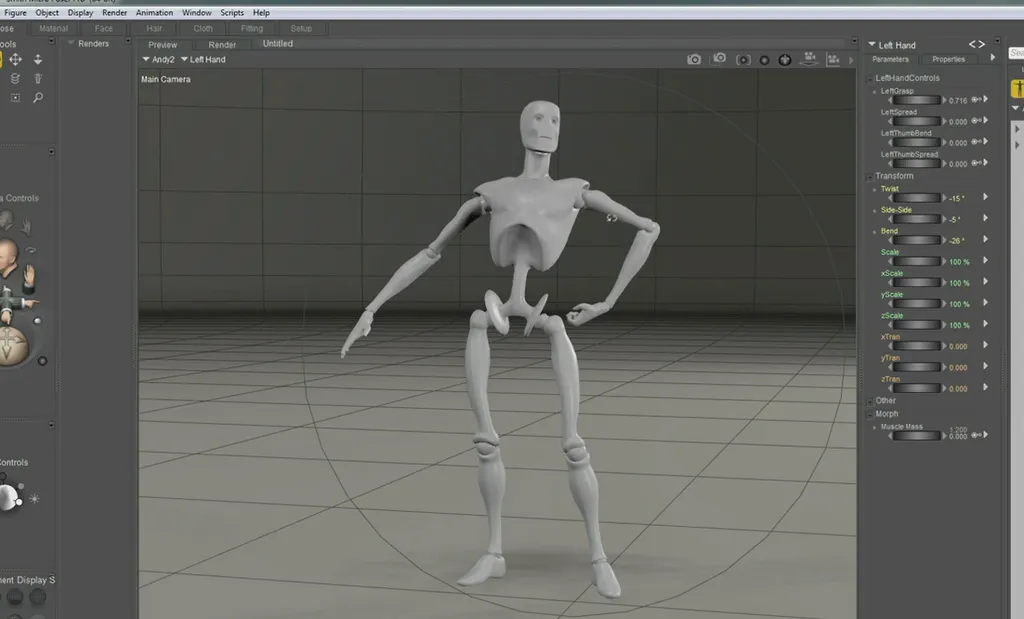Screen dimensions: 1024x619
Task: Switch to the Render tab beside Preview
Action: point(222,45)
